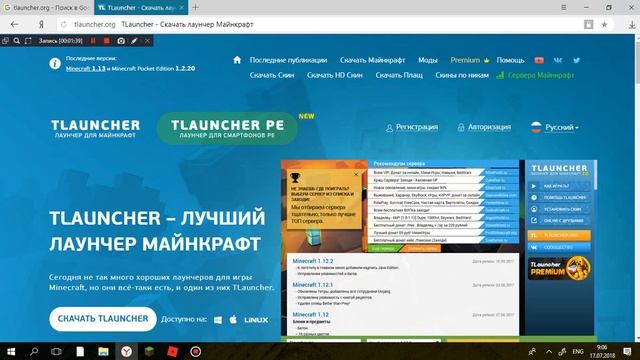The height and width of the screenshot is (360, 640).
Task: Open the Minecraft block taskbar icon
Action: 149,351
